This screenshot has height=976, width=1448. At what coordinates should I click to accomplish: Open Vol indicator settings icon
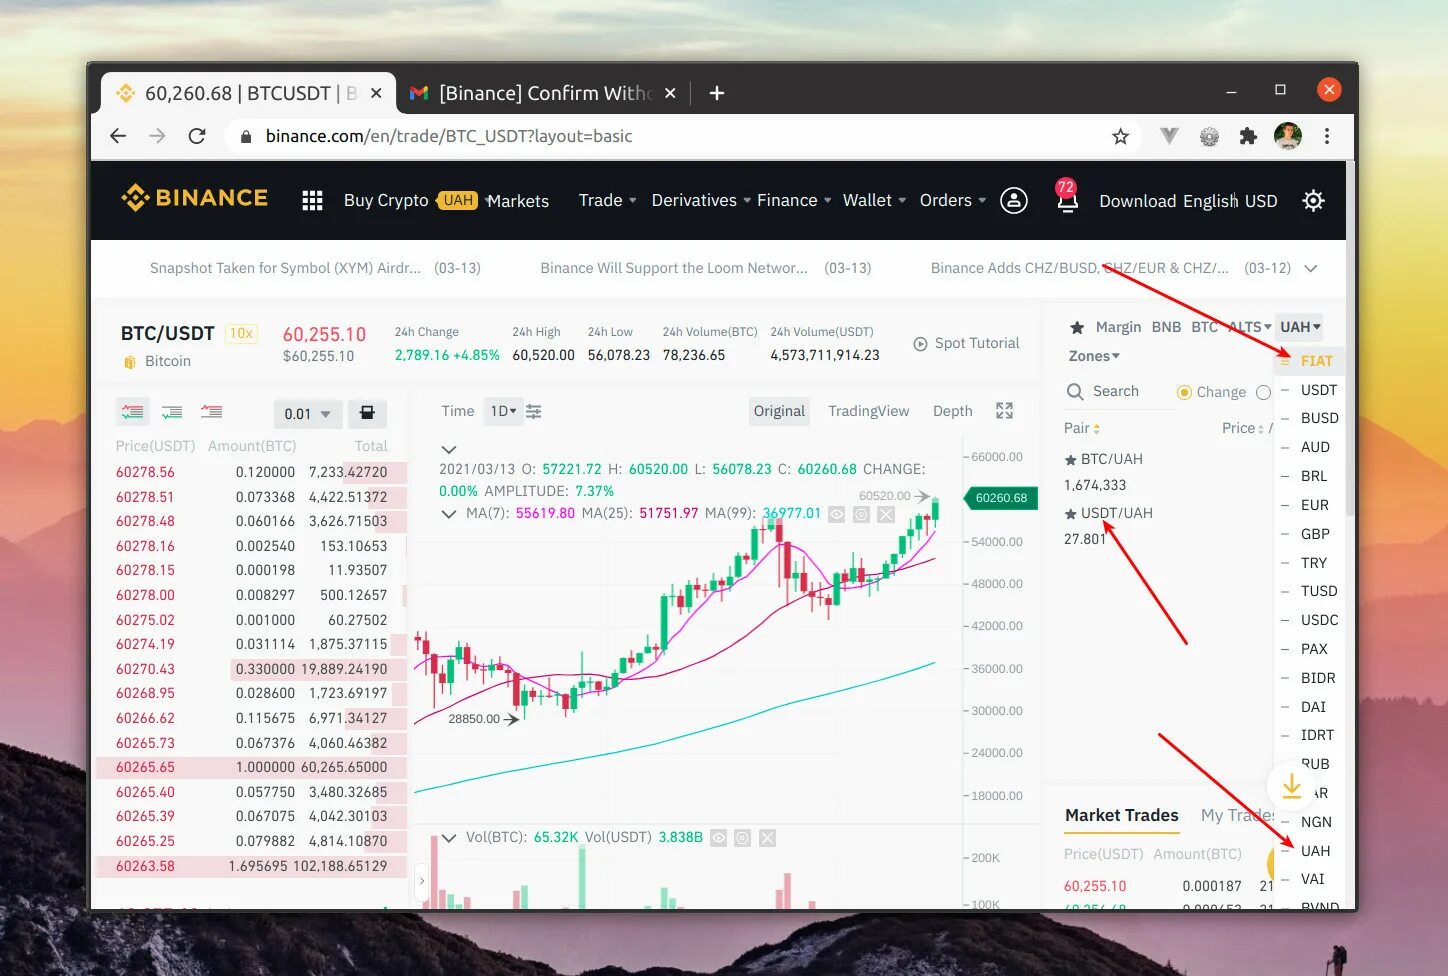tap(742, 838)
